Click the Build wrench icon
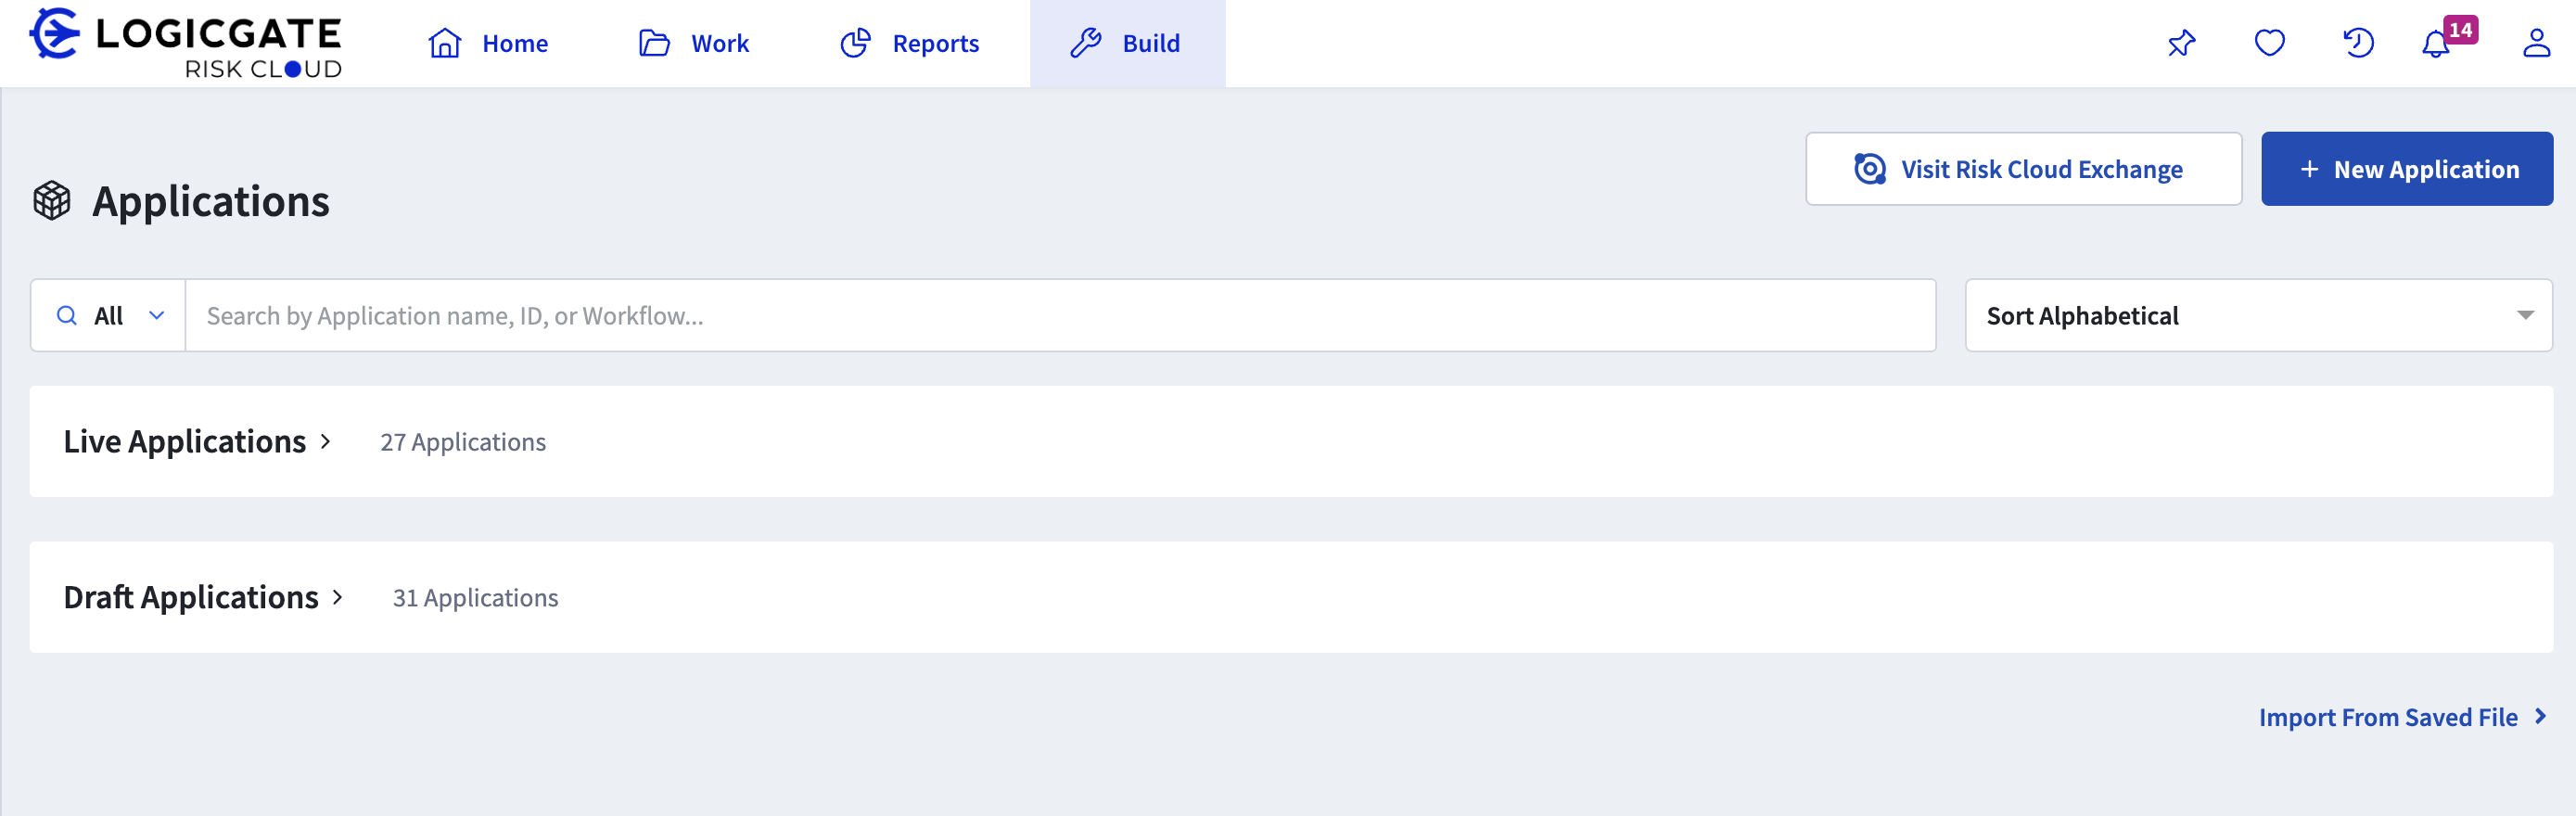The image size is (2576, 816). tap(1085, 43)
